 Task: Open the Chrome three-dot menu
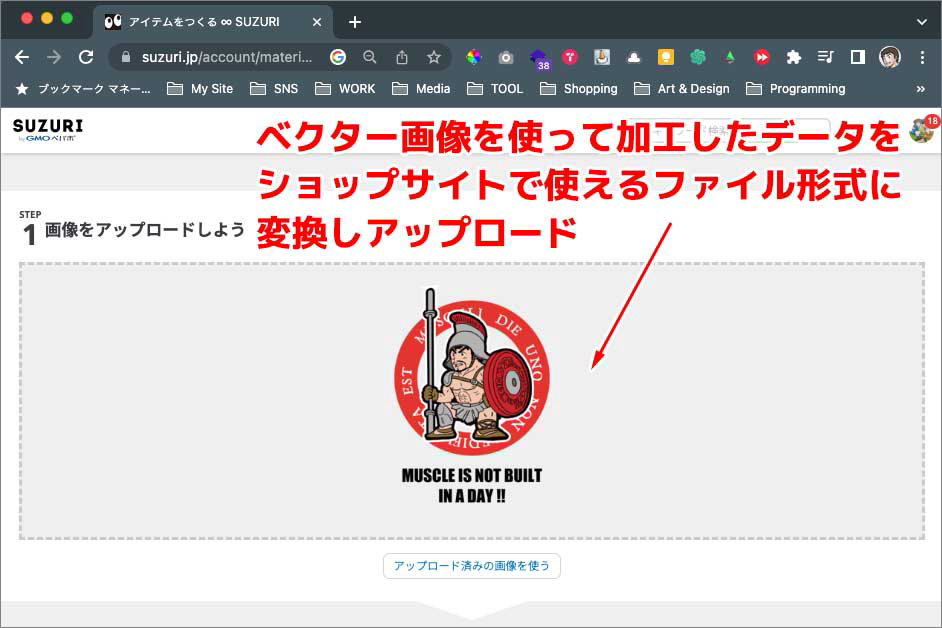coord(922,57)
